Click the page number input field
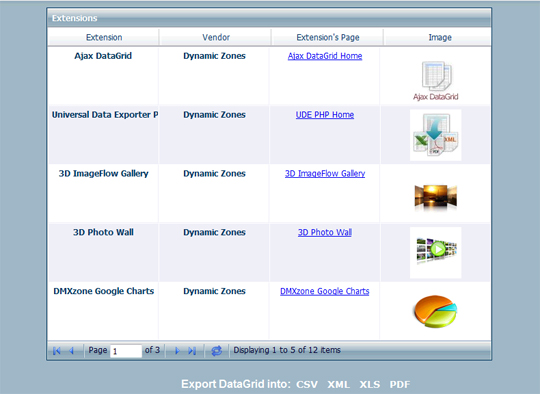The width and height of the screenshot is (540, 394). pos(126,351)
